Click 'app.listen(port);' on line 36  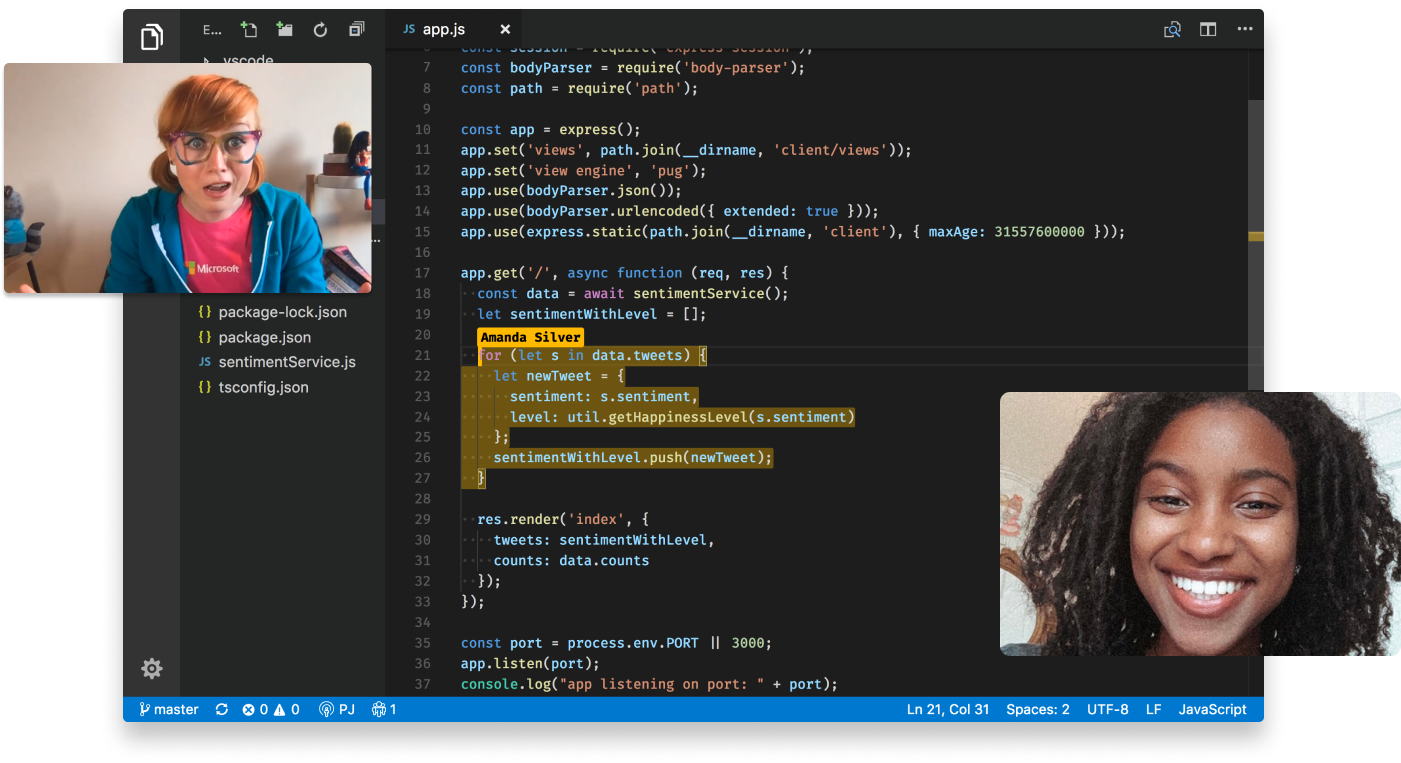(530, 663)
